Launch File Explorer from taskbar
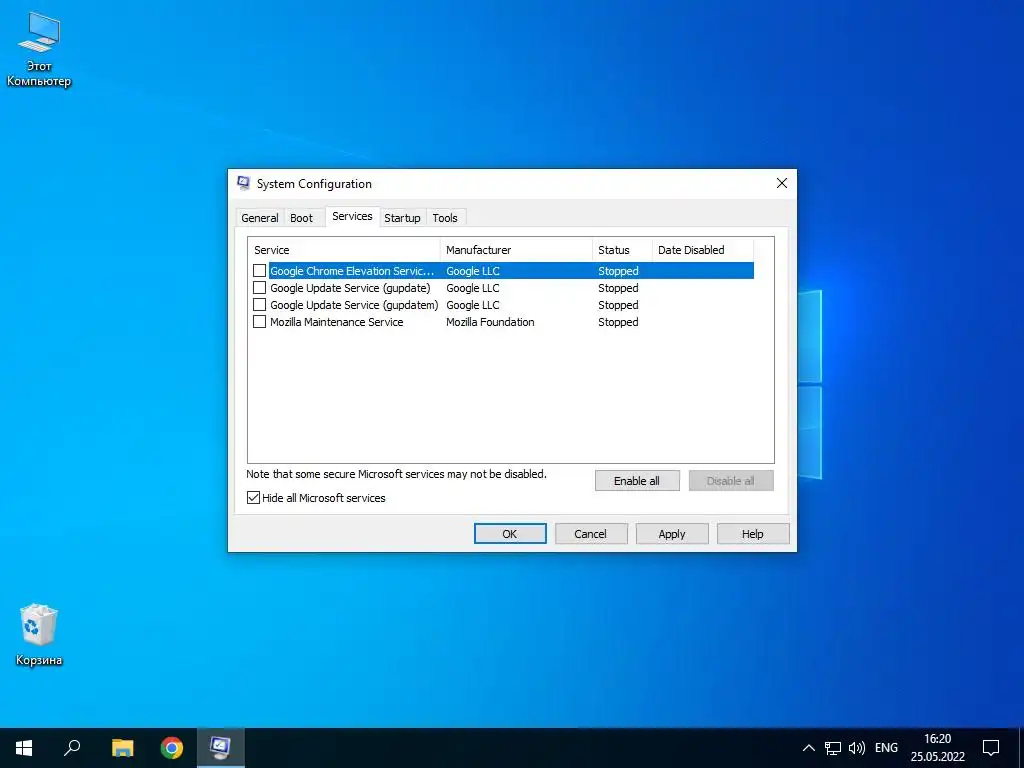Screen dimensions: 1024x768 pyautogui.click(x=122, y=748)
